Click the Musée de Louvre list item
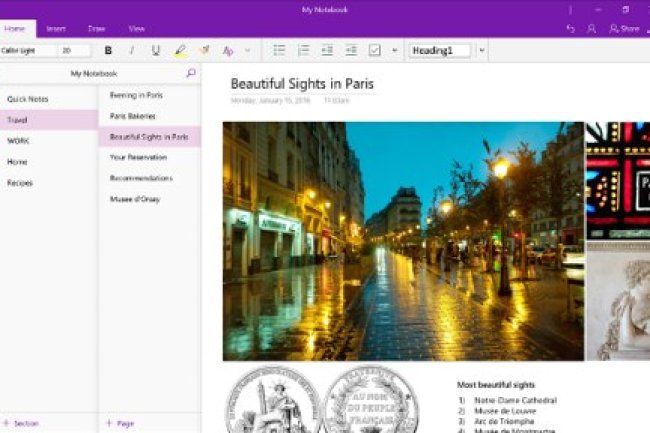This screenshot has width=650, height=433. coord(505,411)
